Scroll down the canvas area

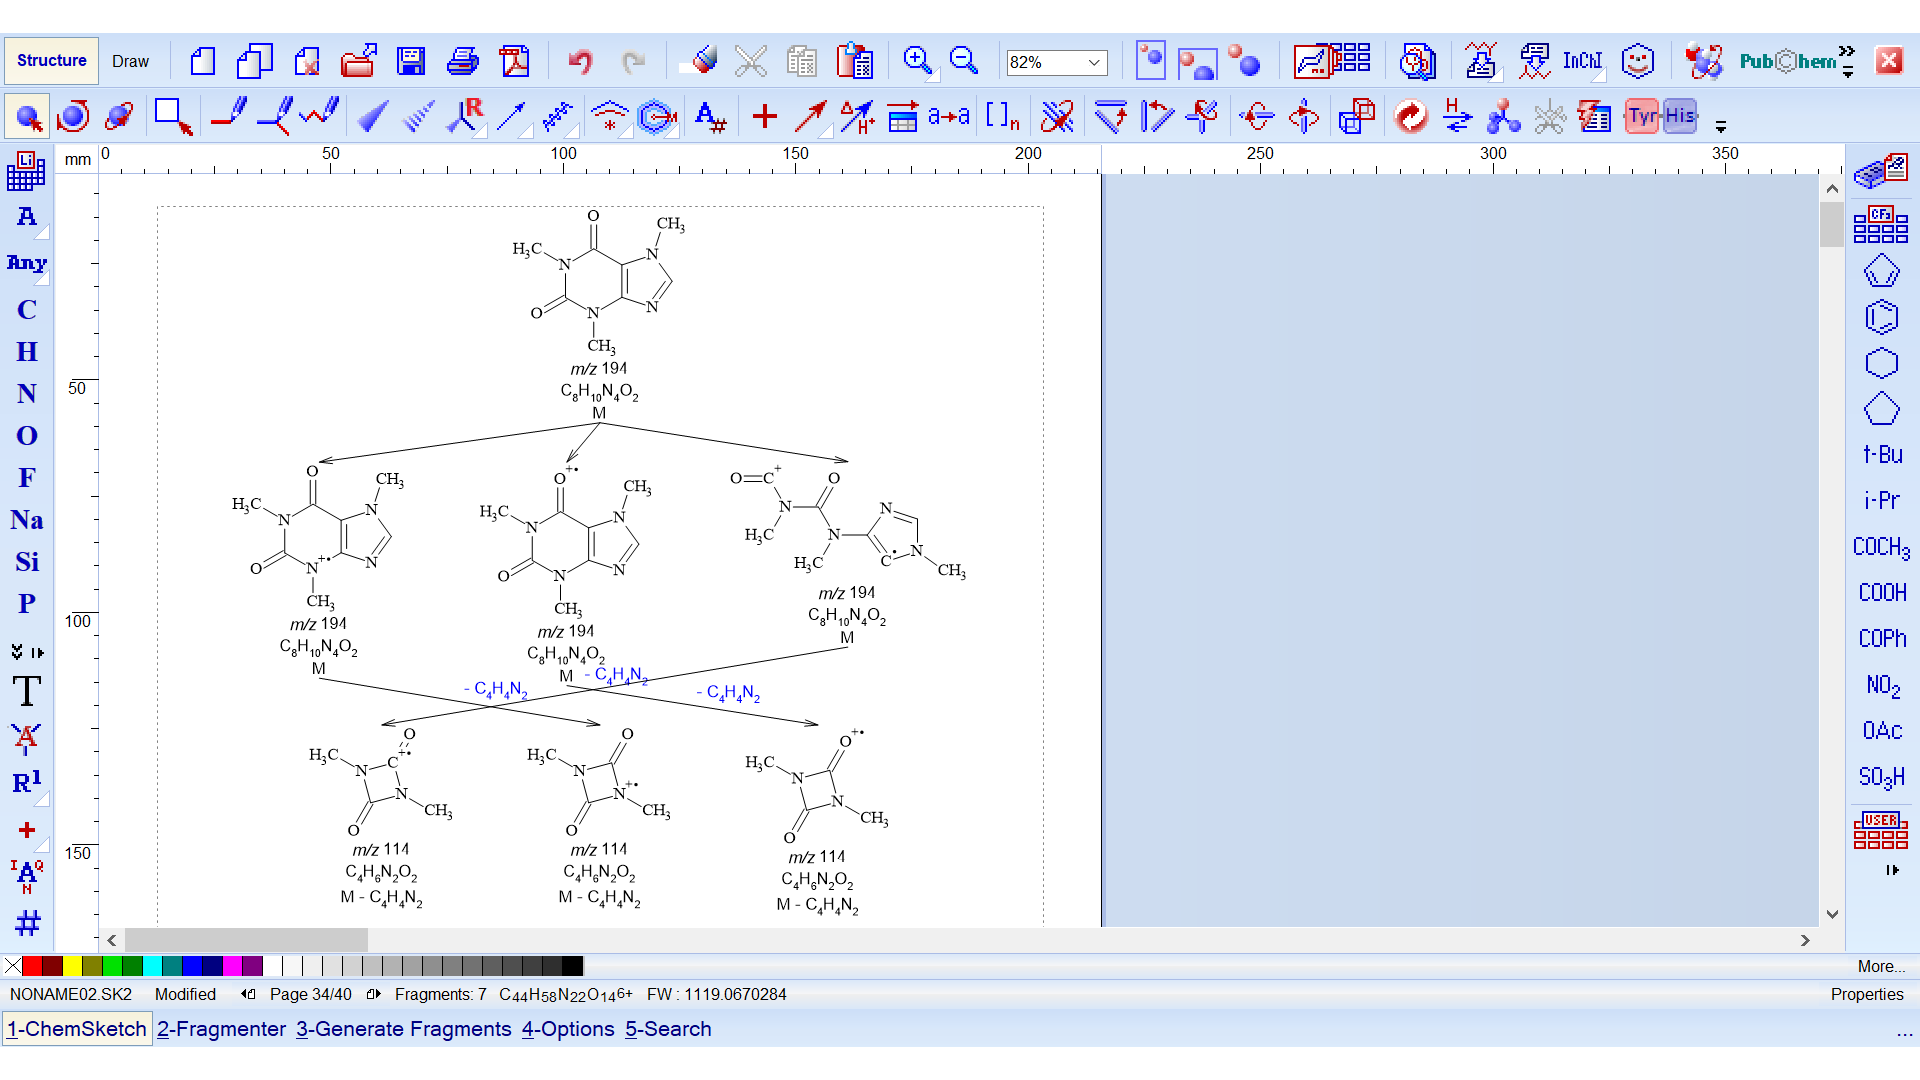click(1832, 914)
